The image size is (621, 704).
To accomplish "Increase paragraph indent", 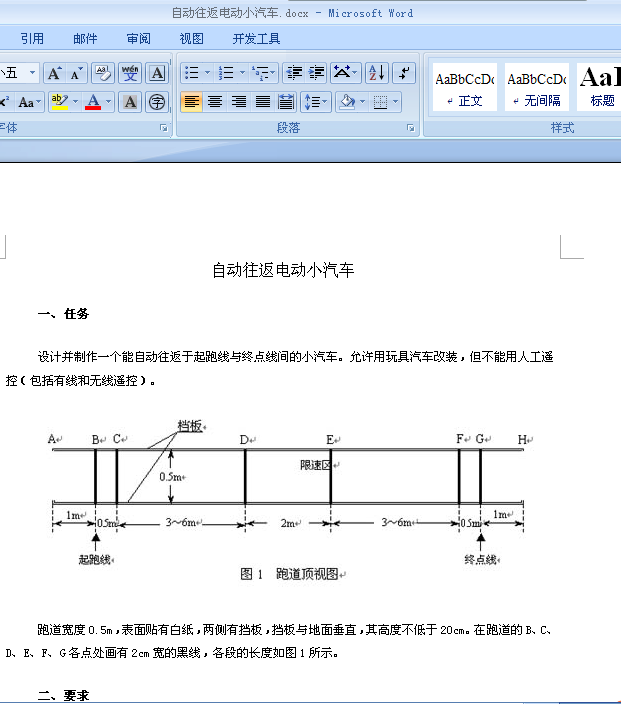I will pyautogui.click(x=317, y=73).
